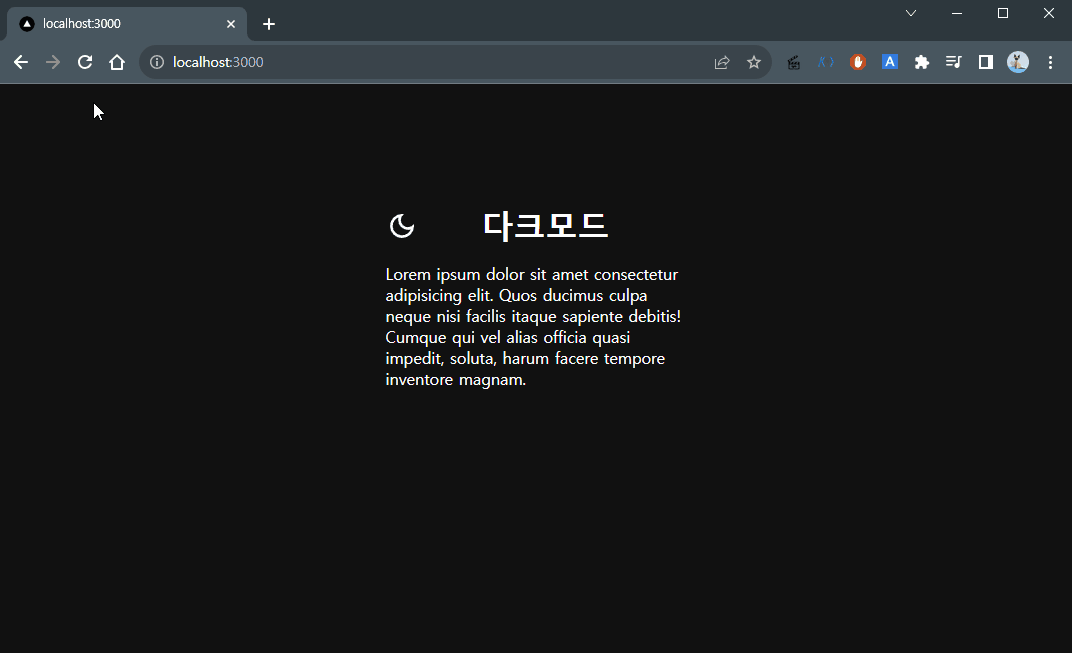Screen dimensions: 1072x653
Task: Reload the localhost page
Action: point(85,62)
